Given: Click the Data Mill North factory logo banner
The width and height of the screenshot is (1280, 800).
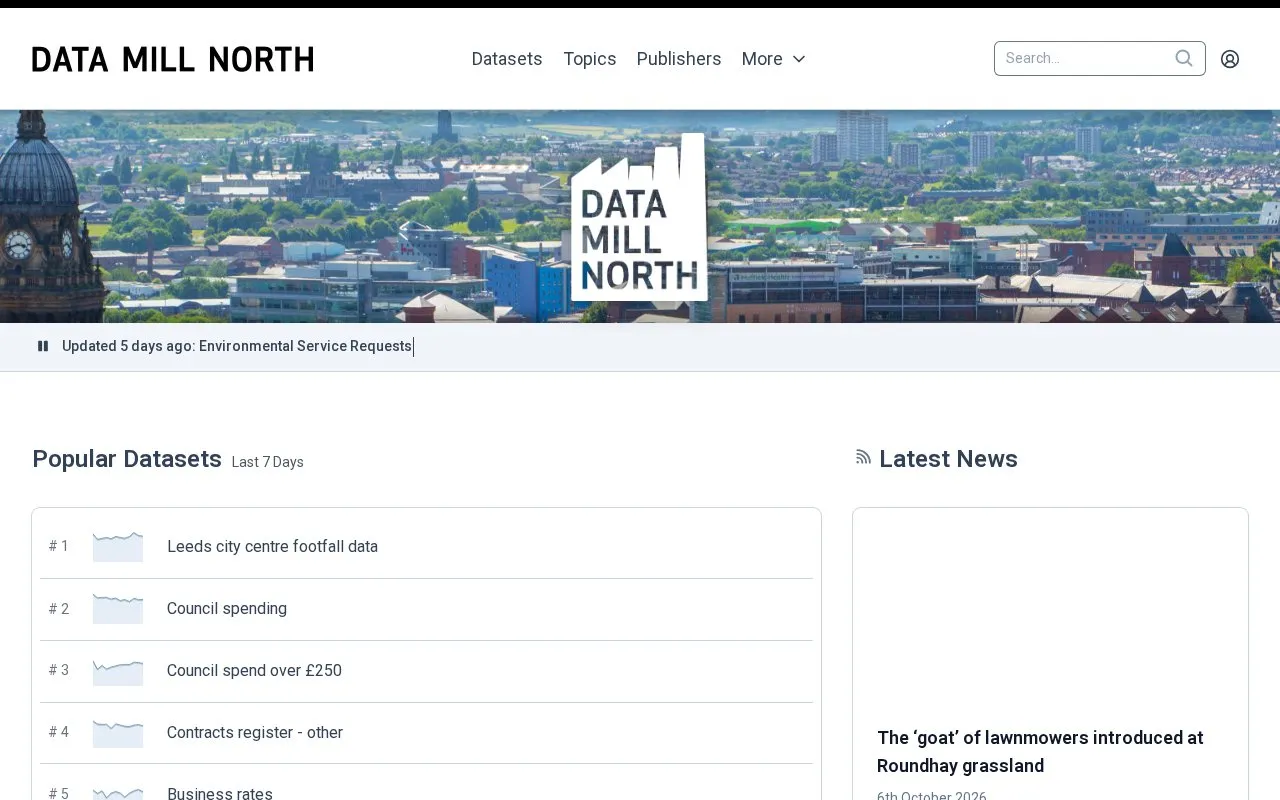Looking at the screenshot, I should click(x=639, y=217).
